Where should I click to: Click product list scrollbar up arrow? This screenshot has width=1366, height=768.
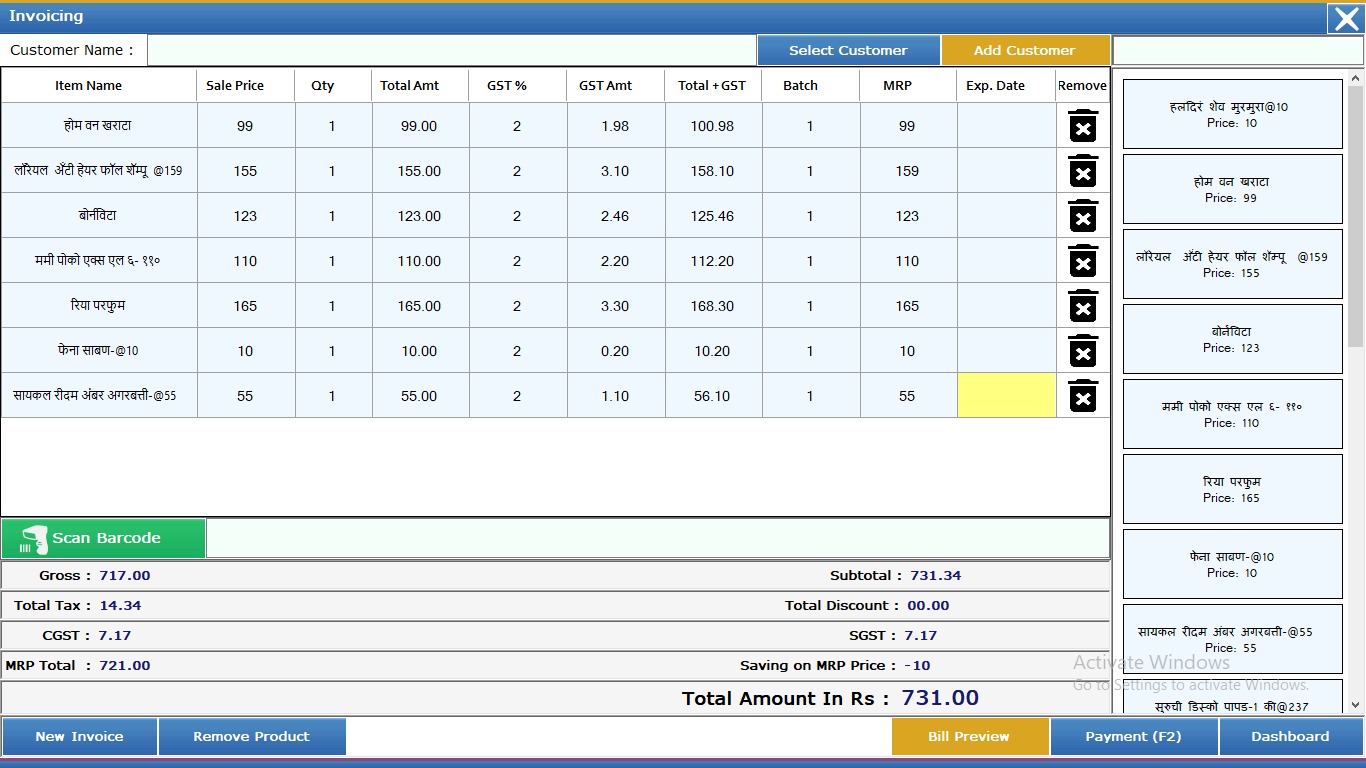[x=1356, y=77]
